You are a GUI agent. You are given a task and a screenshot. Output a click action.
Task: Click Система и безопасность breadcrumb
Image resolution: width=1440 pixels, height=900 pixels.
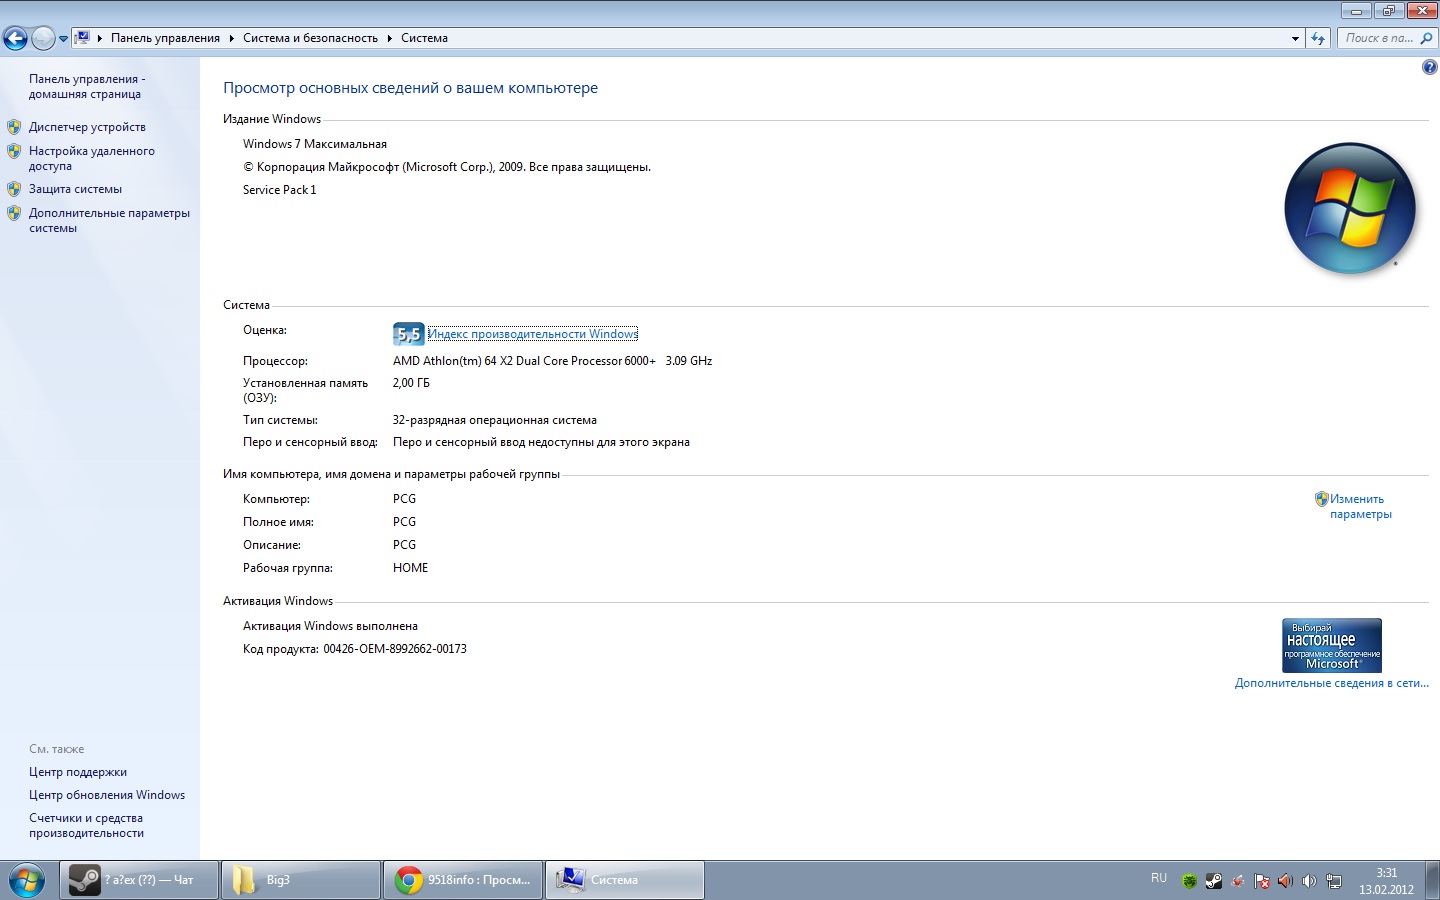(x=310, y=38)
